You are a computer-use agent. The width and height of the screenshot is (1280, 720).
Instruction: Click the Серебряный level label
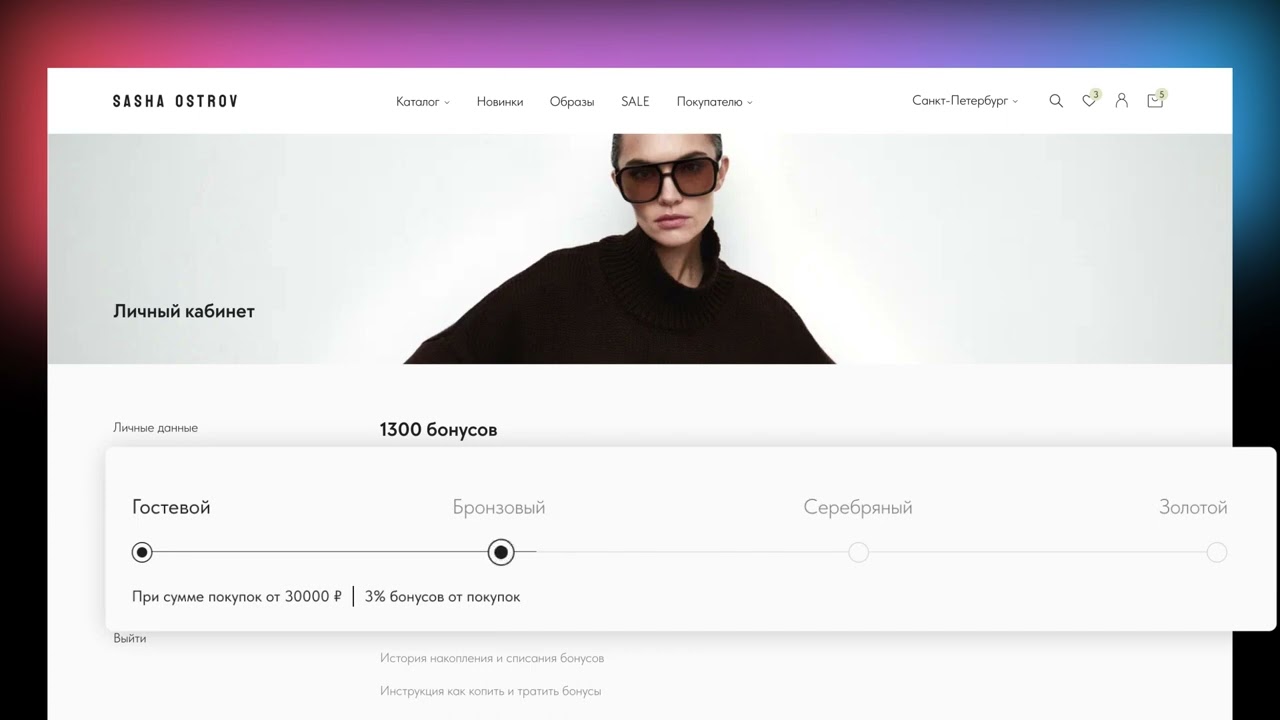coord(858,507)
